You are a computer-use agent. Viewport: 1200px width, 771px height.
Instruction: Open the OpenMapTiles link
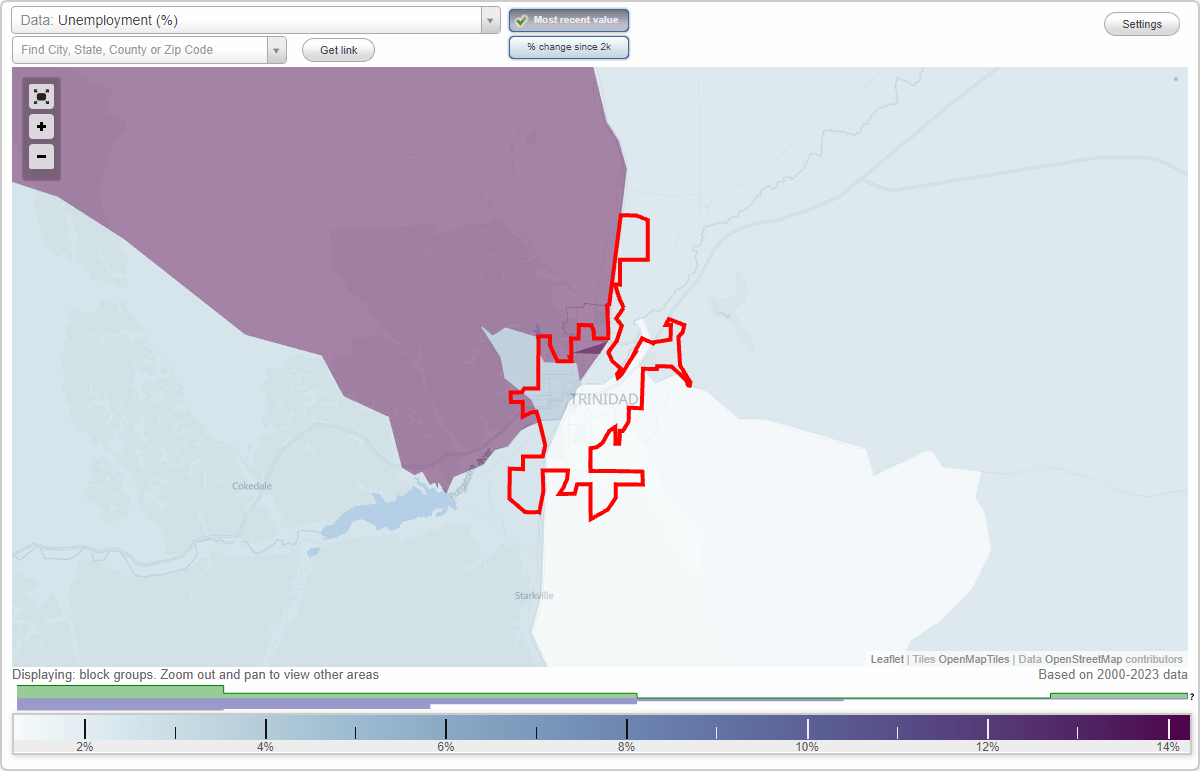tap(974, 659)
